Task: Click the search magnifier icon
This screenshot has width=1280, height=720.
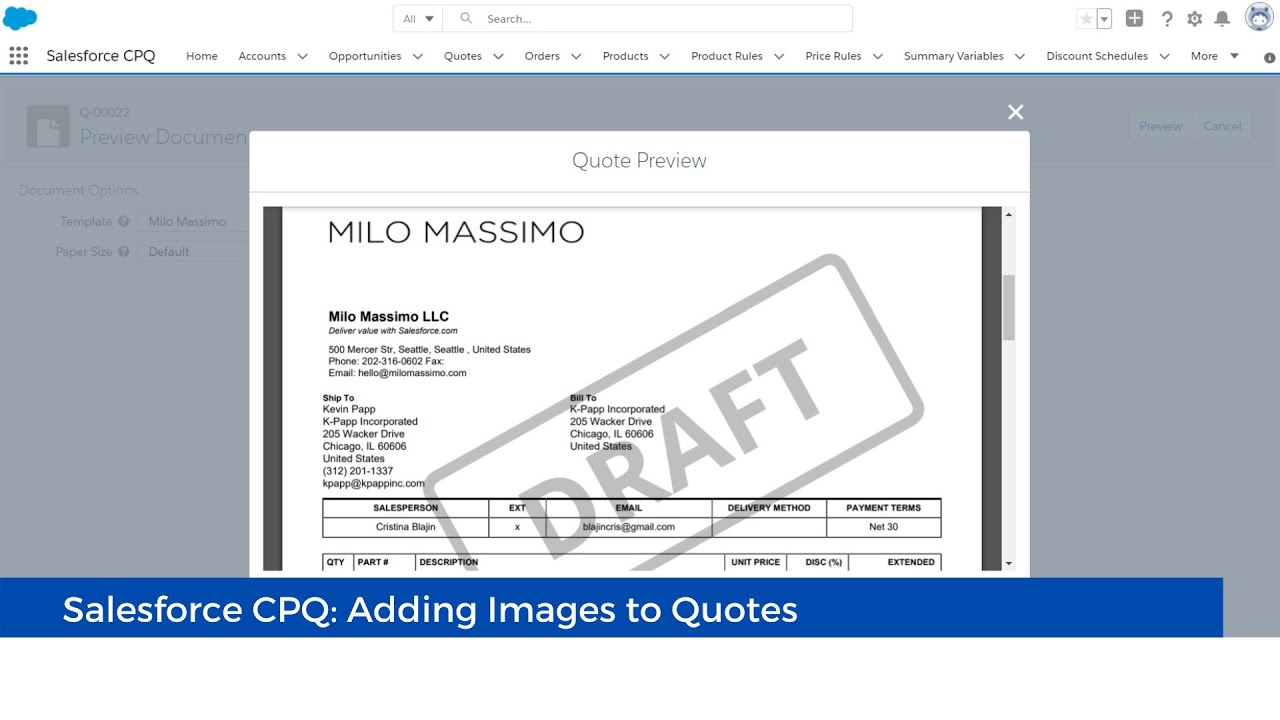Action: (x=465, y=18)
